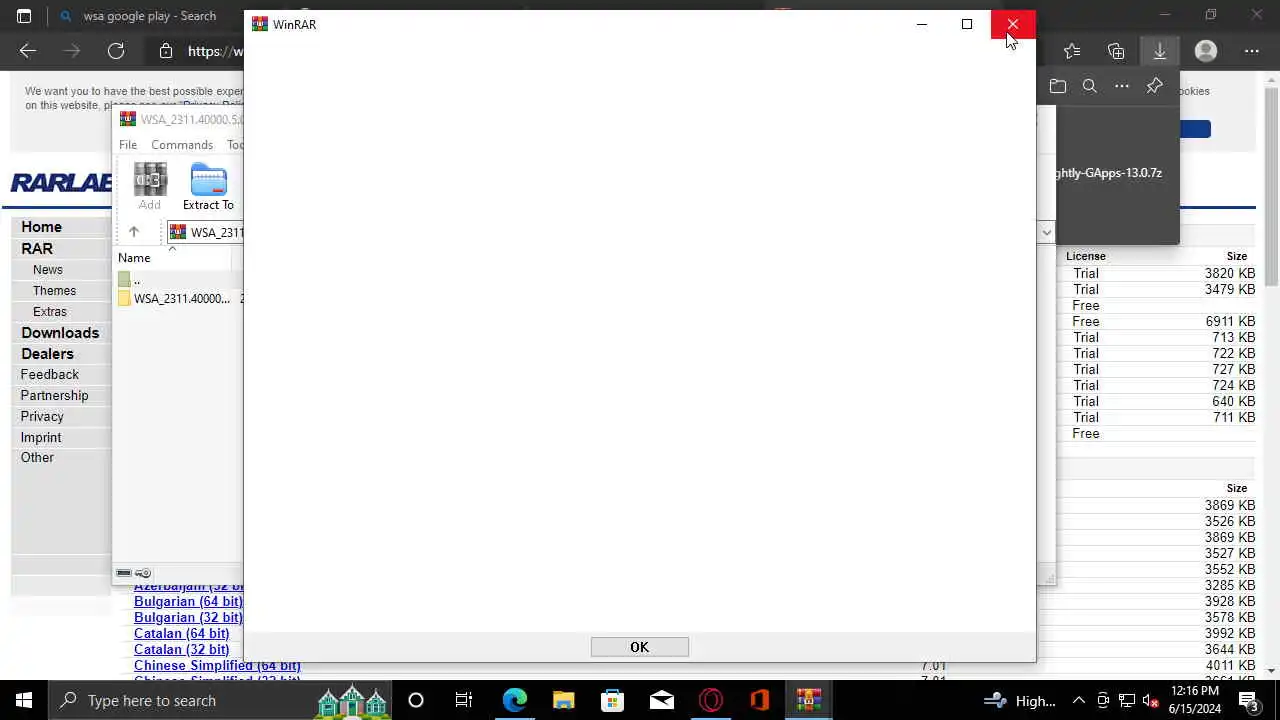Open Cortana circle on taskbar

point(416,700)
